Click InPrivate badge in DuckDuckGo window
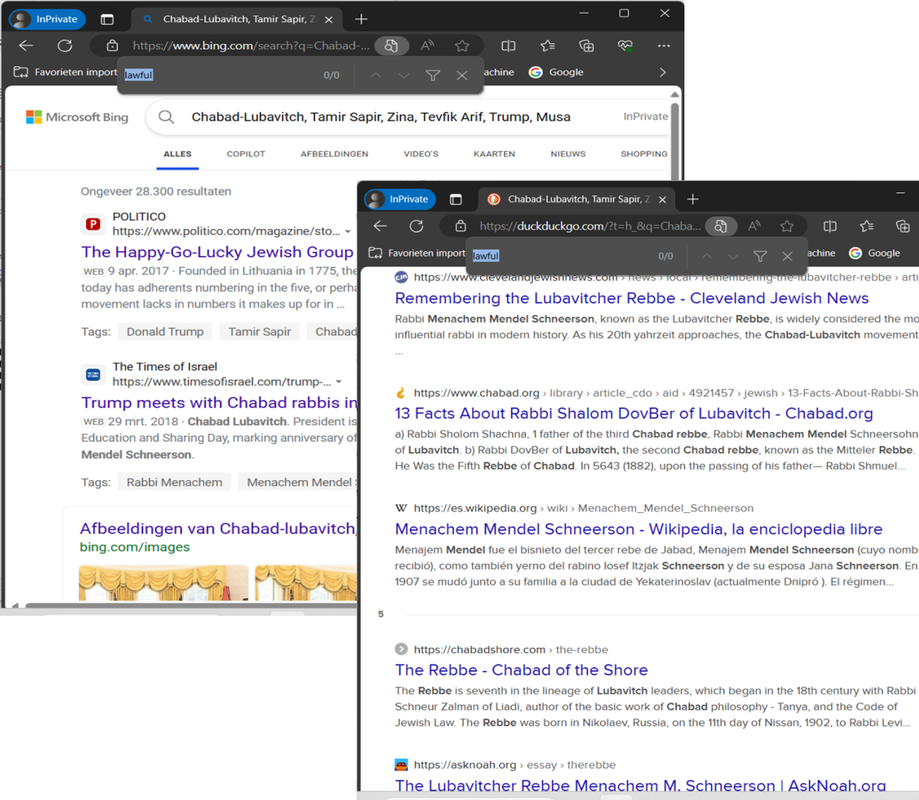Image resolution: width=919 pixels, height=800 pixels. tap(400, 199)
